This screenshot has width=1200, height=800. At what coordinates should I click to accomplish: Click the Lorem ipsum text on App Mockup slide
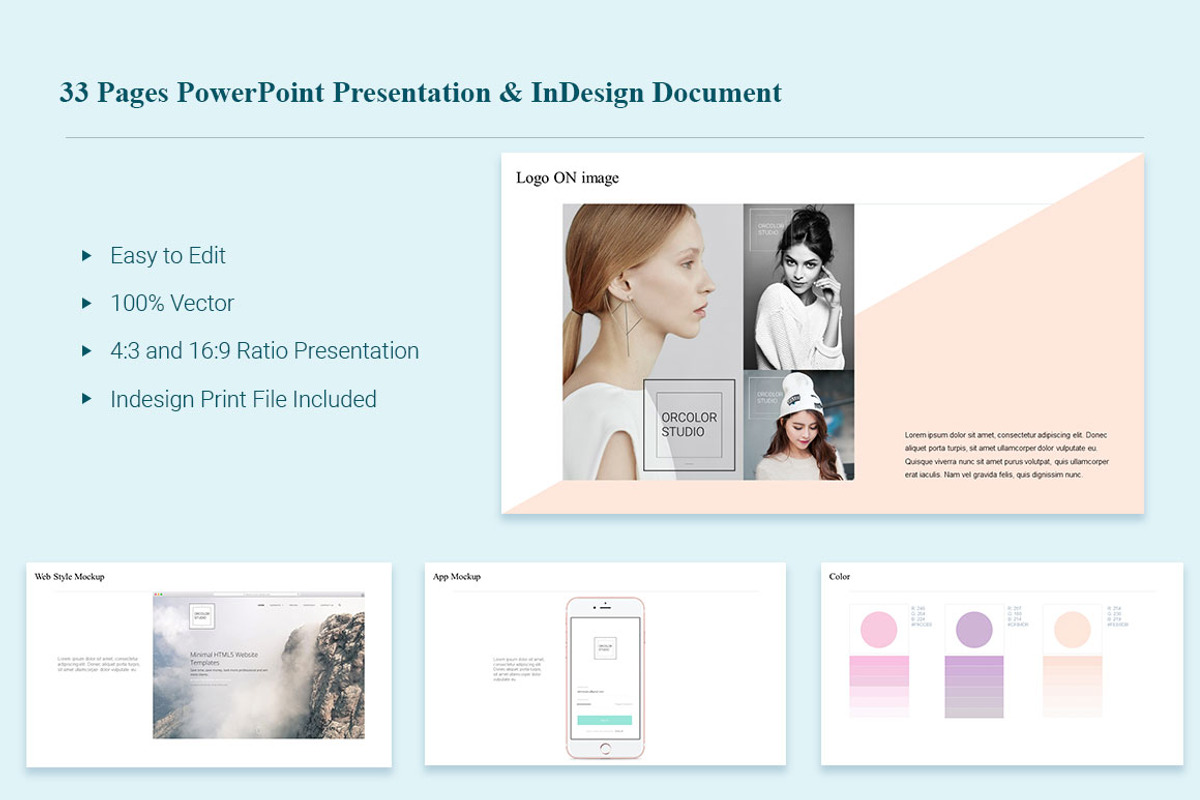(x=519, y=668)
